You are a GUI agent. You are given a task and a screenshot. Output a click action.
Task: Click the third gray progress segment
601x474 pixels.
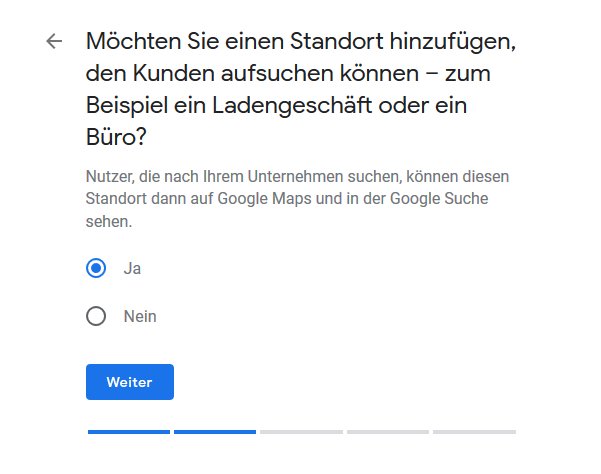pyautogui.click(x=301, y=432)
